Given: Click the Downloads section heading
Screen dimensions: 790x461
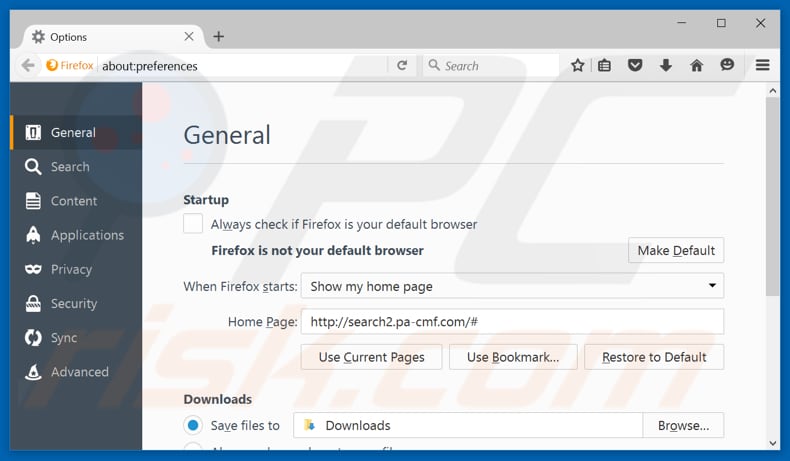Looking at the screenshot, I should [218, 399].
